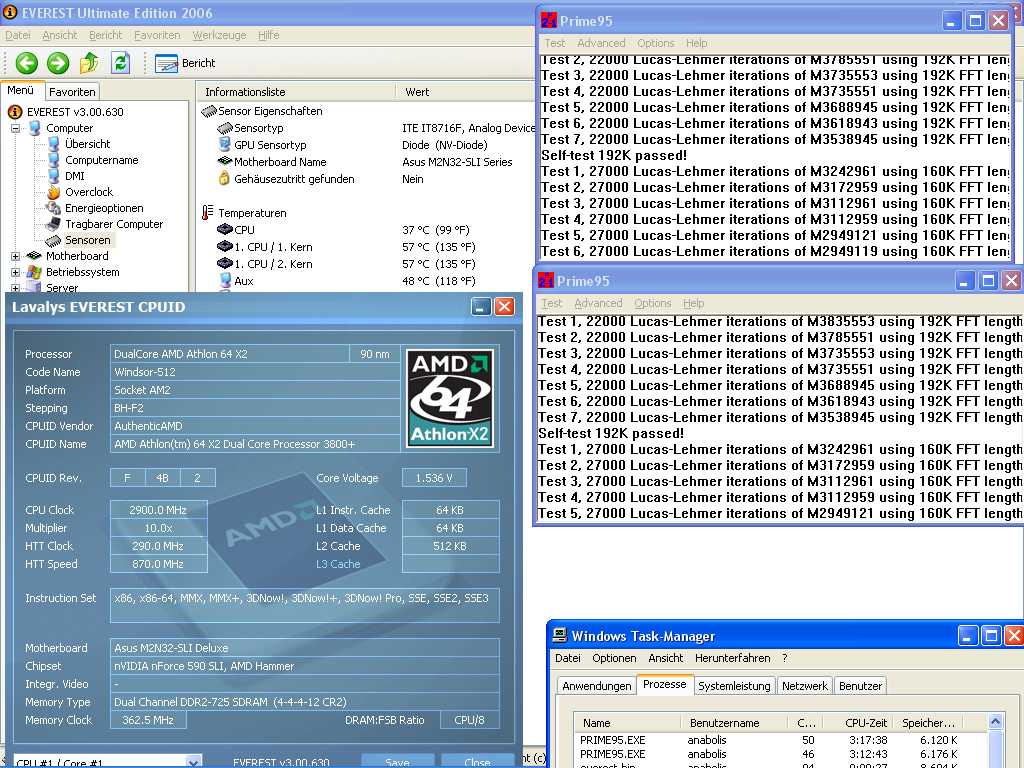Click the Up folder arrow icon in EVEREST

pos(89,63)
